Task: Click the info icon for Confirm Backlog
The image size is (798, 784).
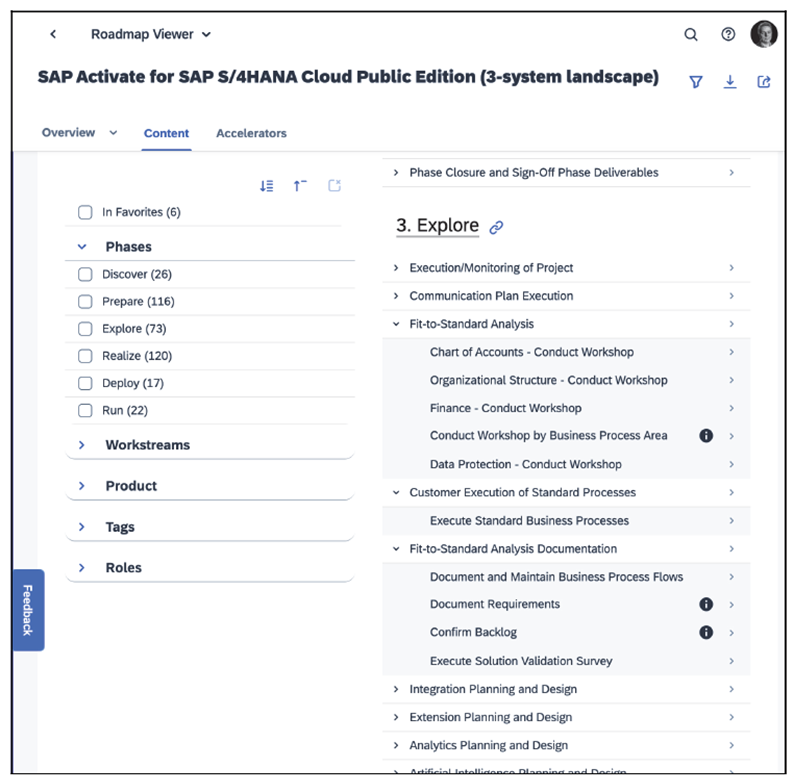Action: 706,632
